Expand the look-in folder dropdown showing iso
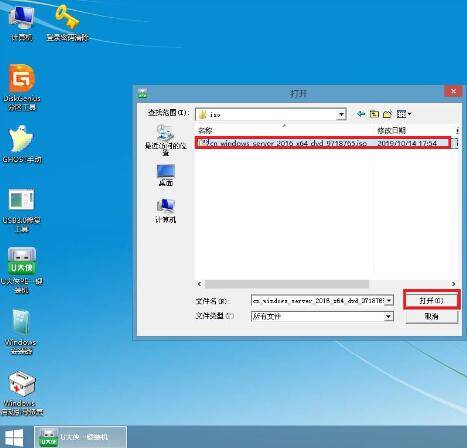This screenshot has height=448, width=467. 341,115
